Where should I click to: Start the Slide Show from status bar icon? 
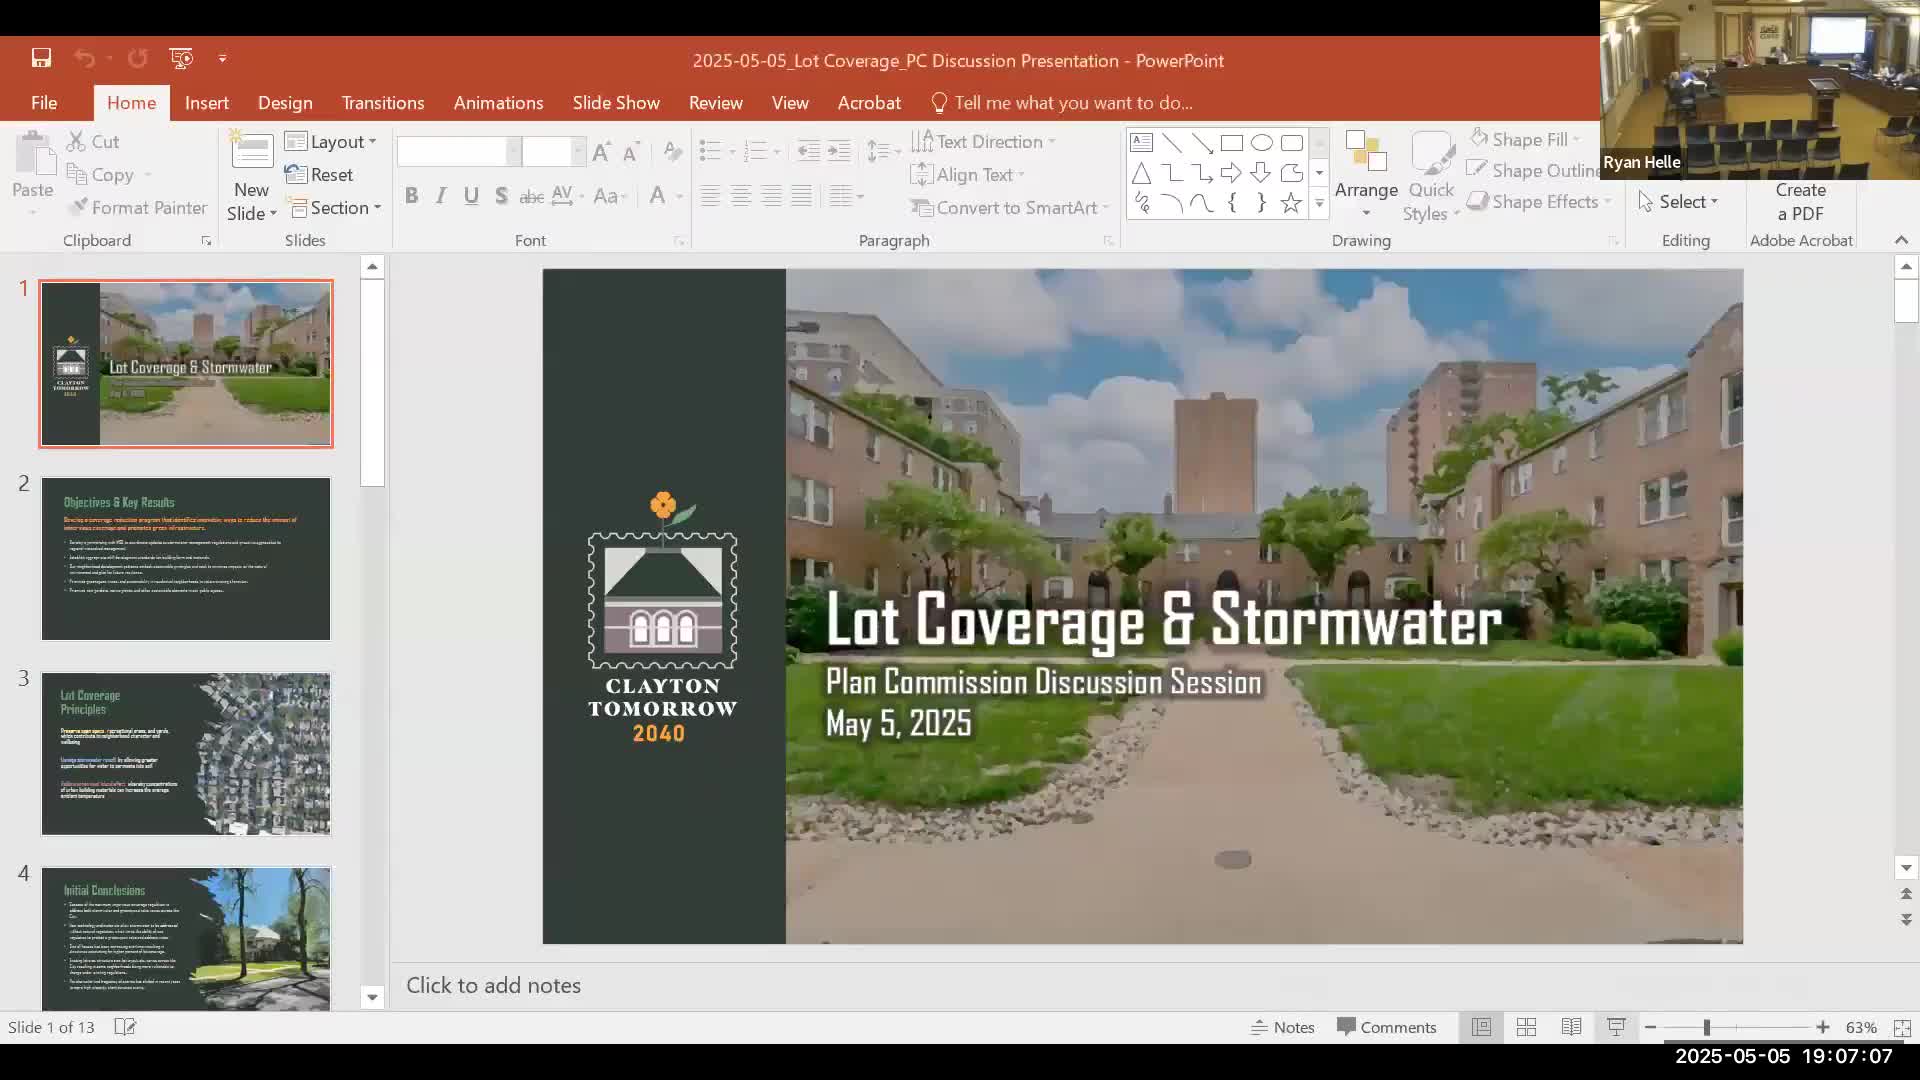coord(1616,1027)
